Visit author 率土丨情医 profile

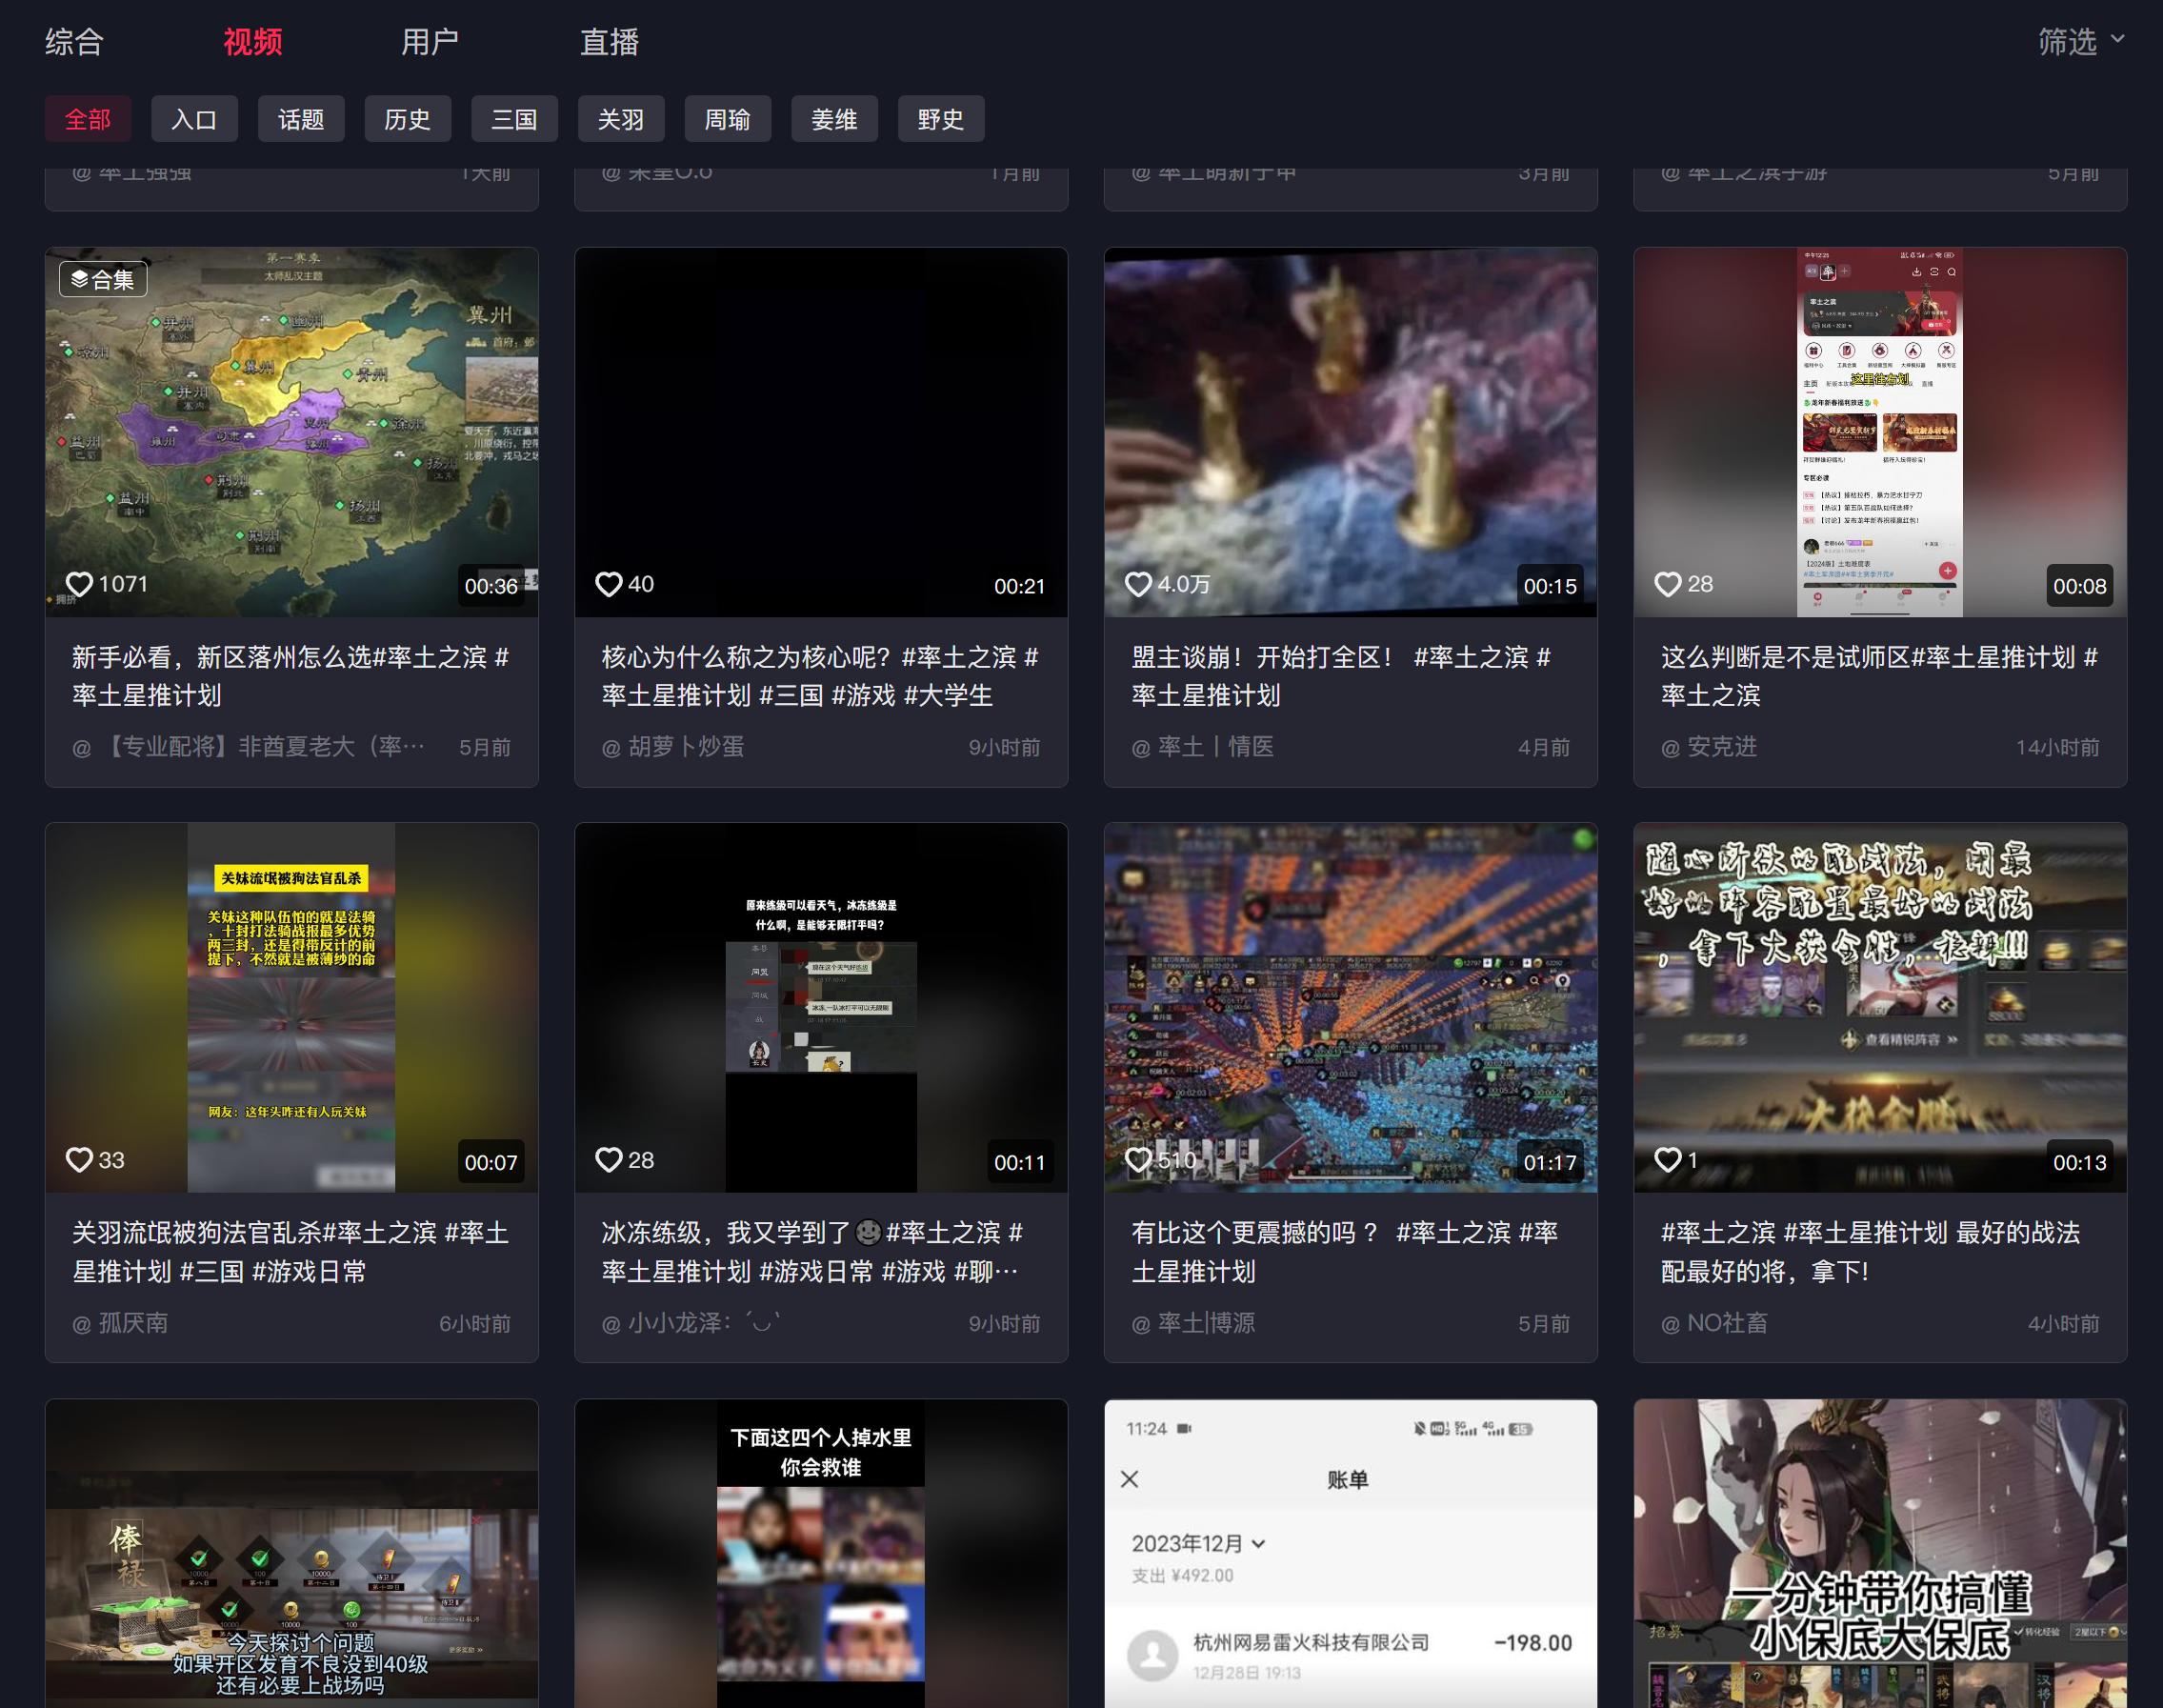coord(1202,747)
